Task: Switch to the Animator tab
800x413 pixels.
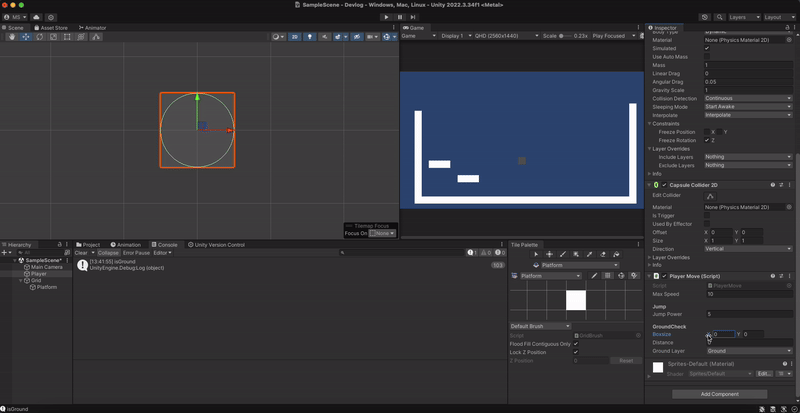Action: [90, 28]
